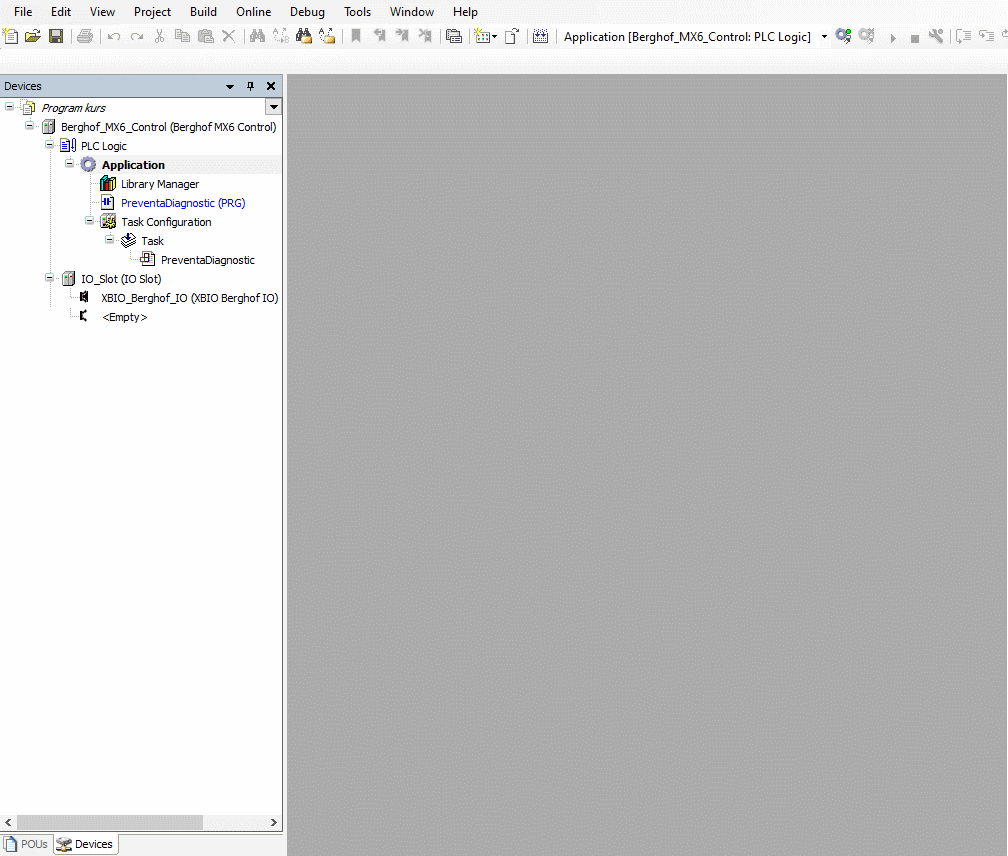1008x856 pixels.
Task: Select XBIO_Berghof_IO device entry
Action: pos(189,298)
